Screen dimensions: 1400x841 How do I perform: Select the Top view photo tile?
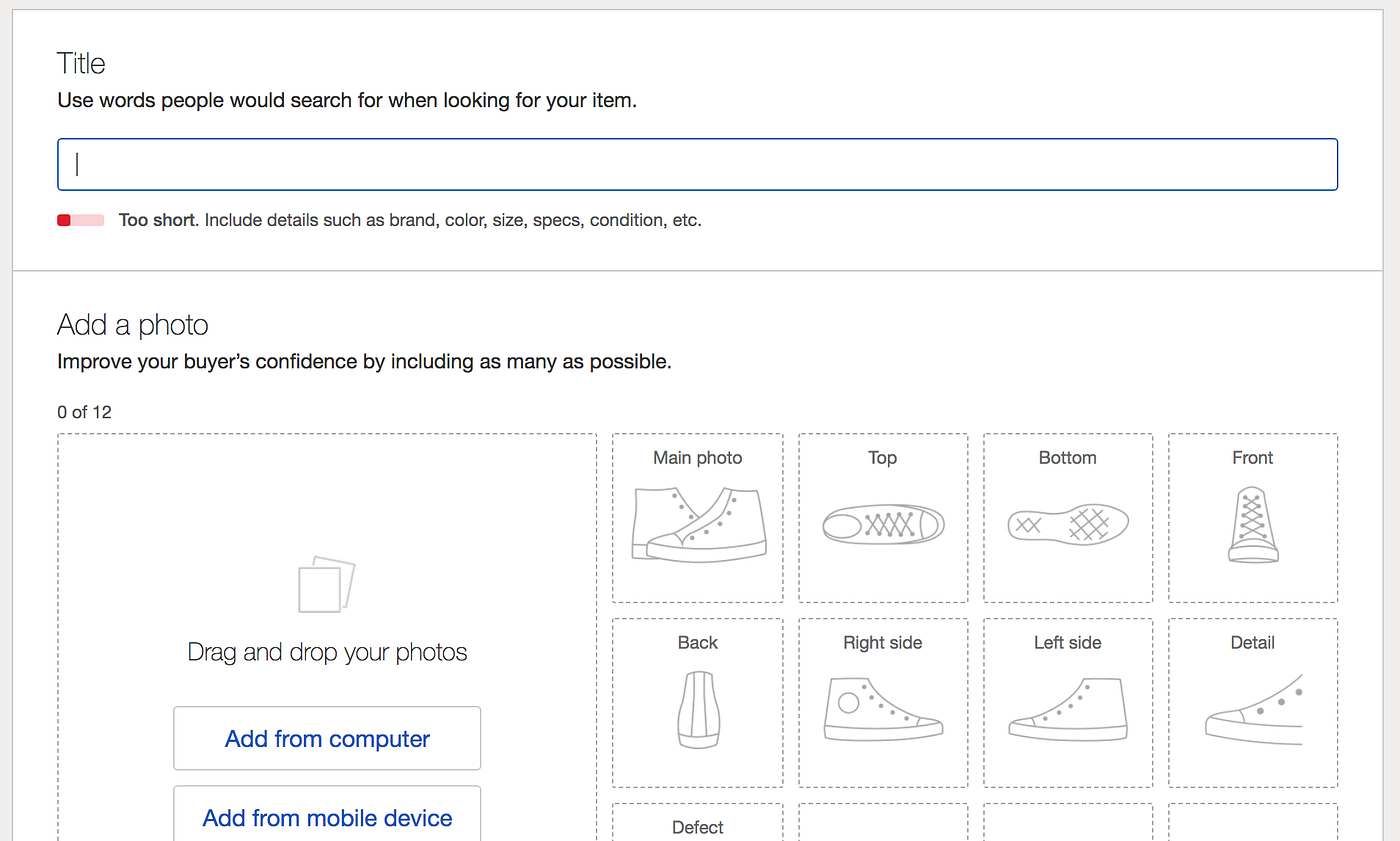point(882,517)
